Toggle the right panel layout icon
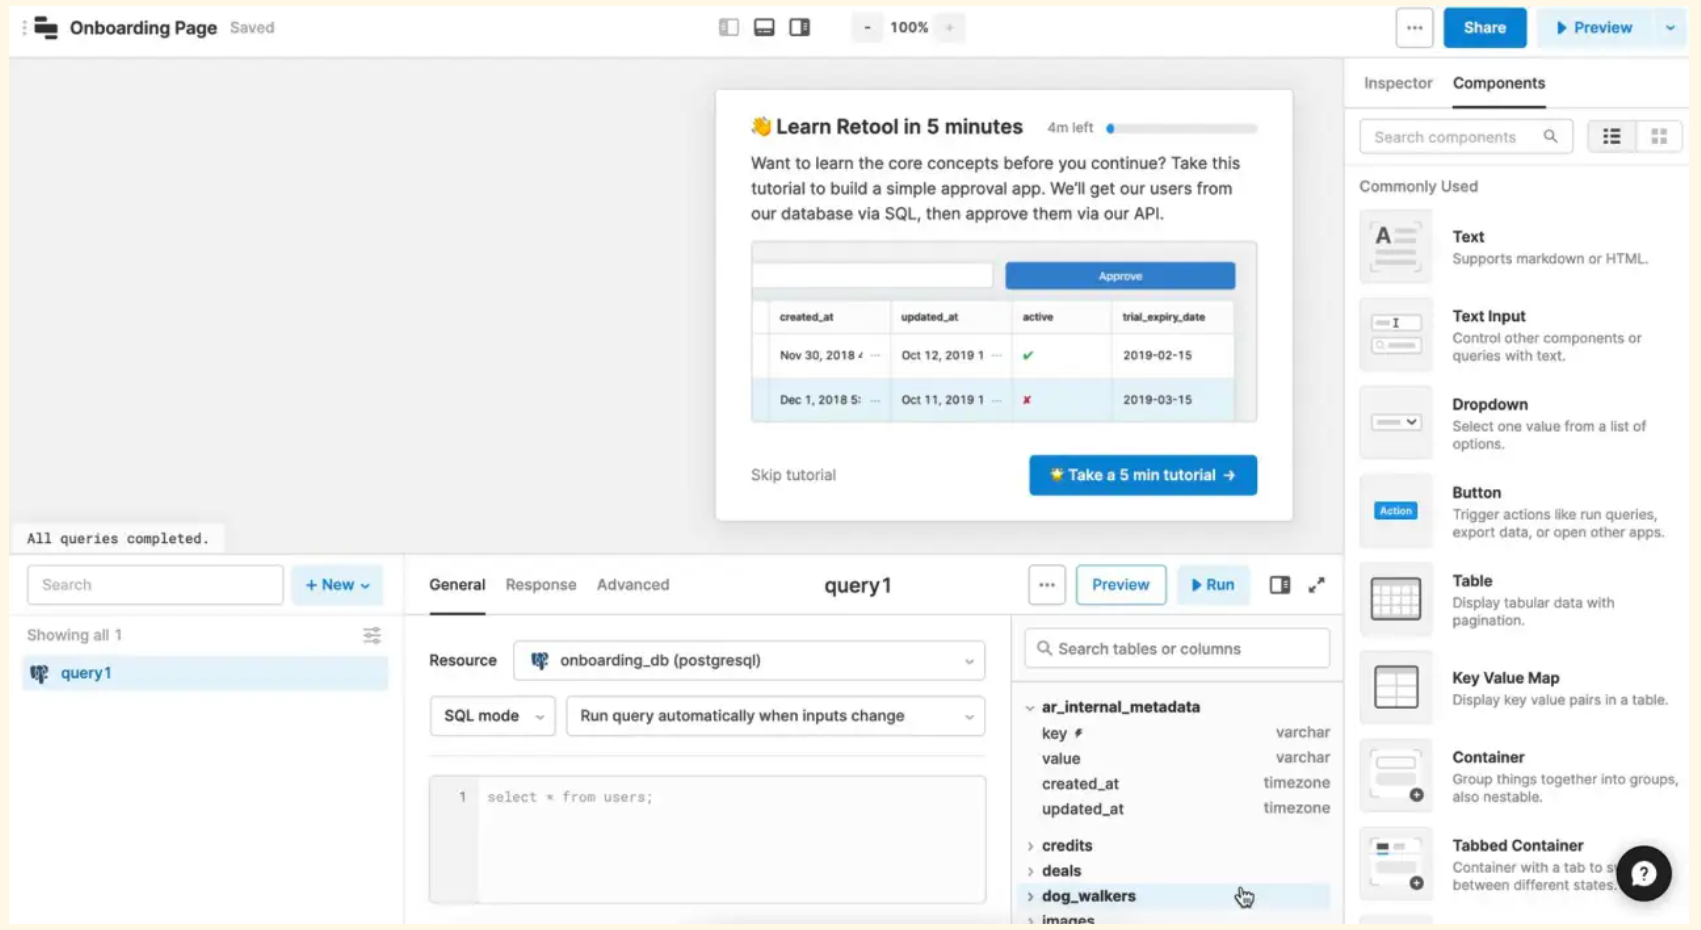 coord(799,27)
